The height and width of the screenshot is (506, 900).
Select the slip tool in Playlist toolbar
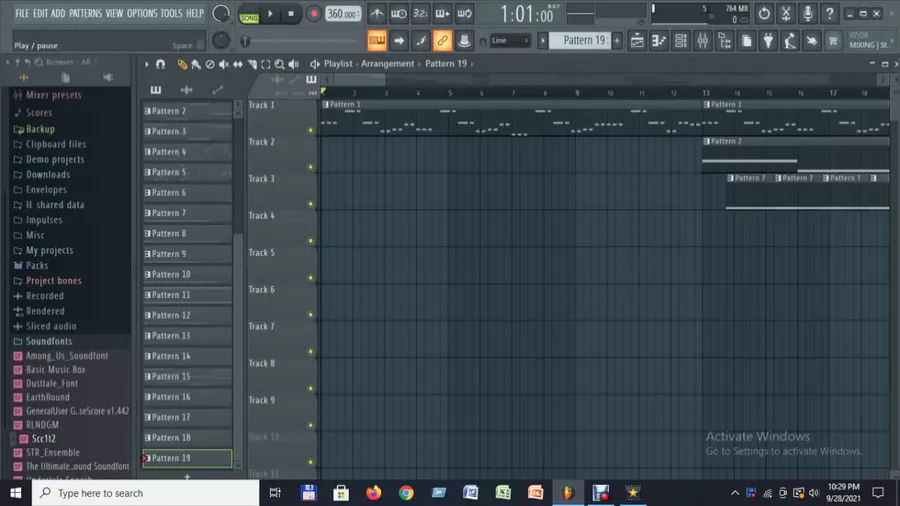pyautogui.click(x=238, y=64)
